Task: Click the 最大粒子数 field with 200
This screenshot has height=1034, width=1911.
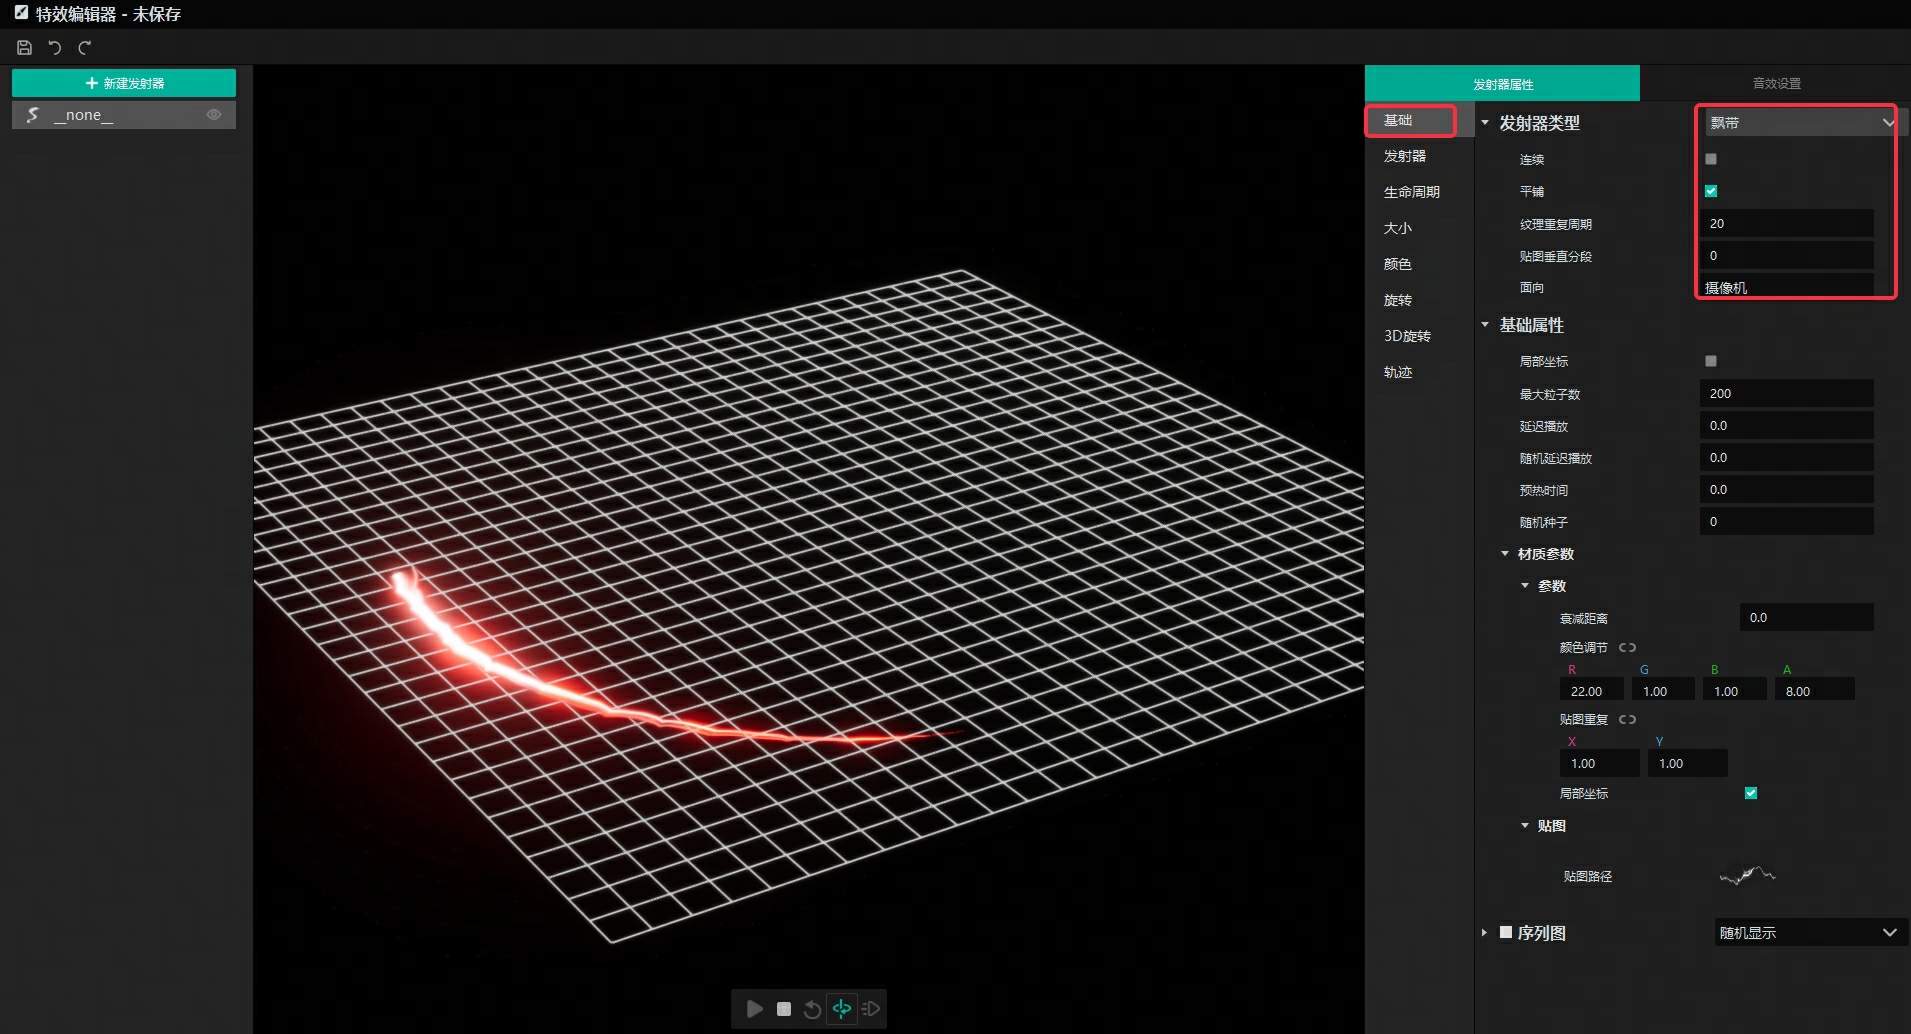Action: [x=1786, y=394]
